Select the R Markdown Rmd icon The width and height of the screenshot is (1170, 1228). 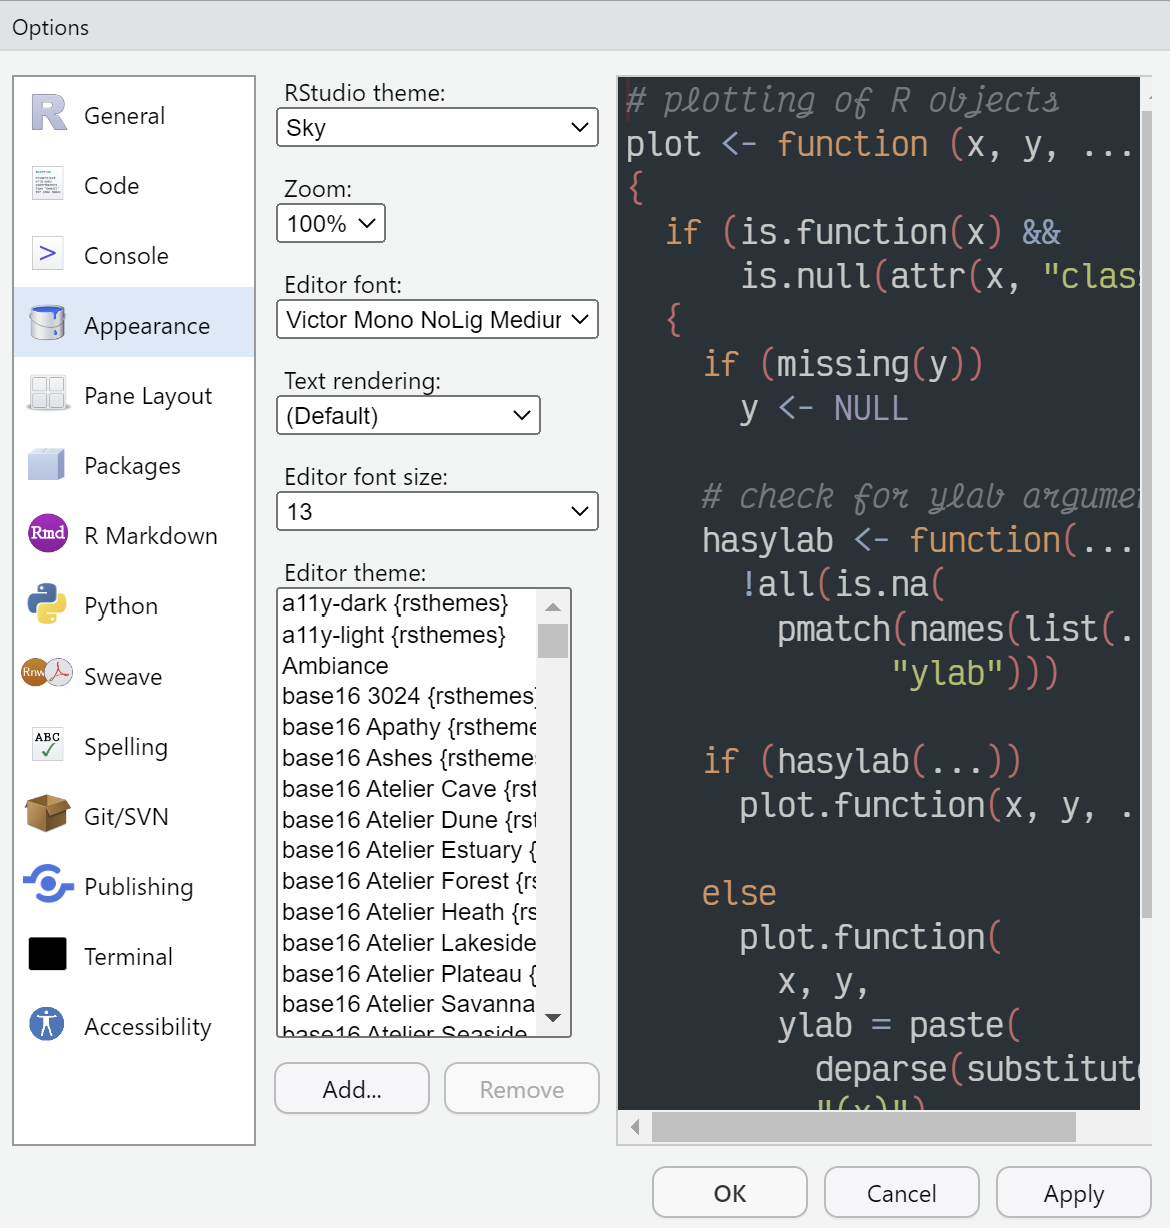(46, 534)
